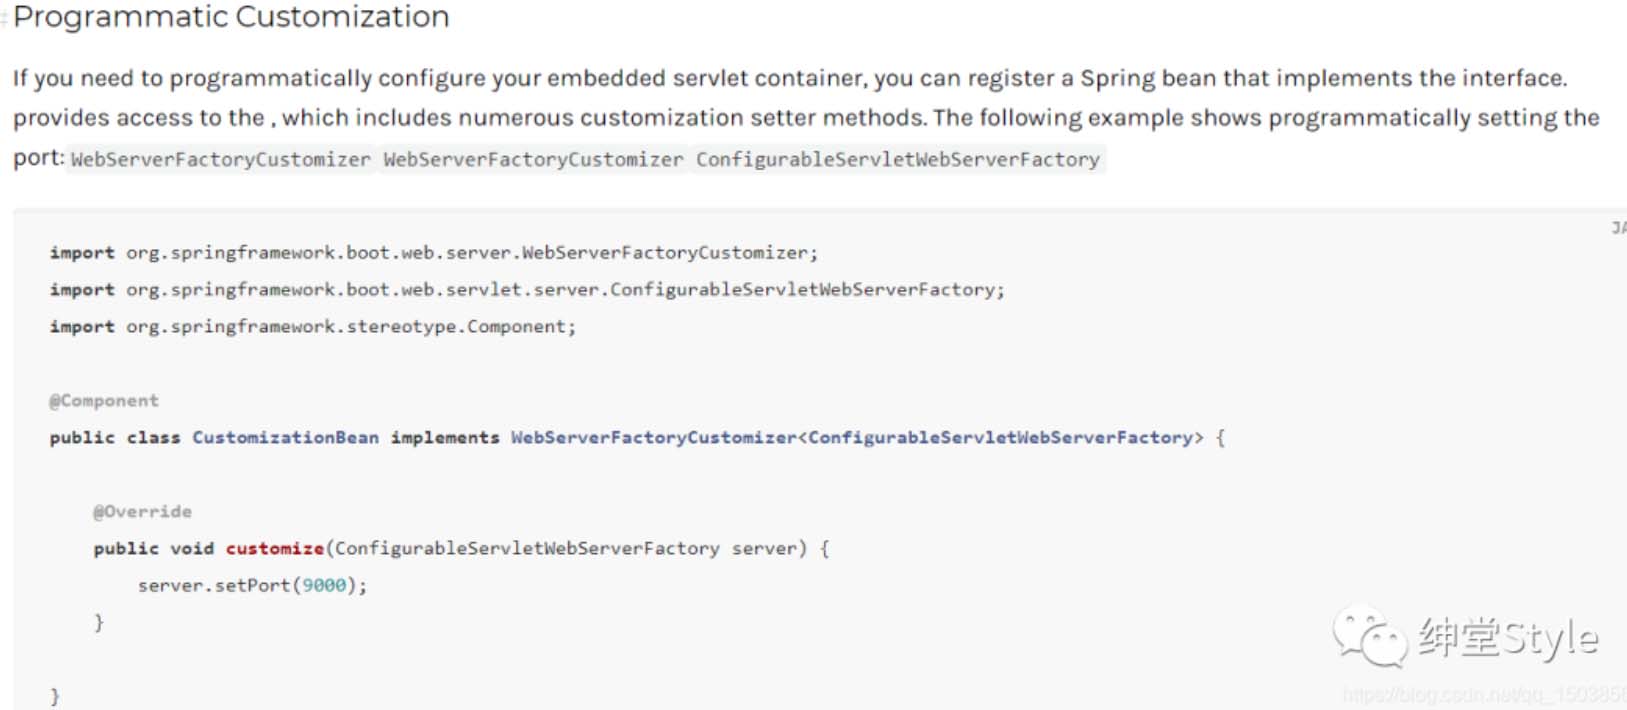Click the first WebServerFactoryCustomizer inline code after port
Screen dimensions: 1627x710
pyautogui.click(x=220, y=160)
